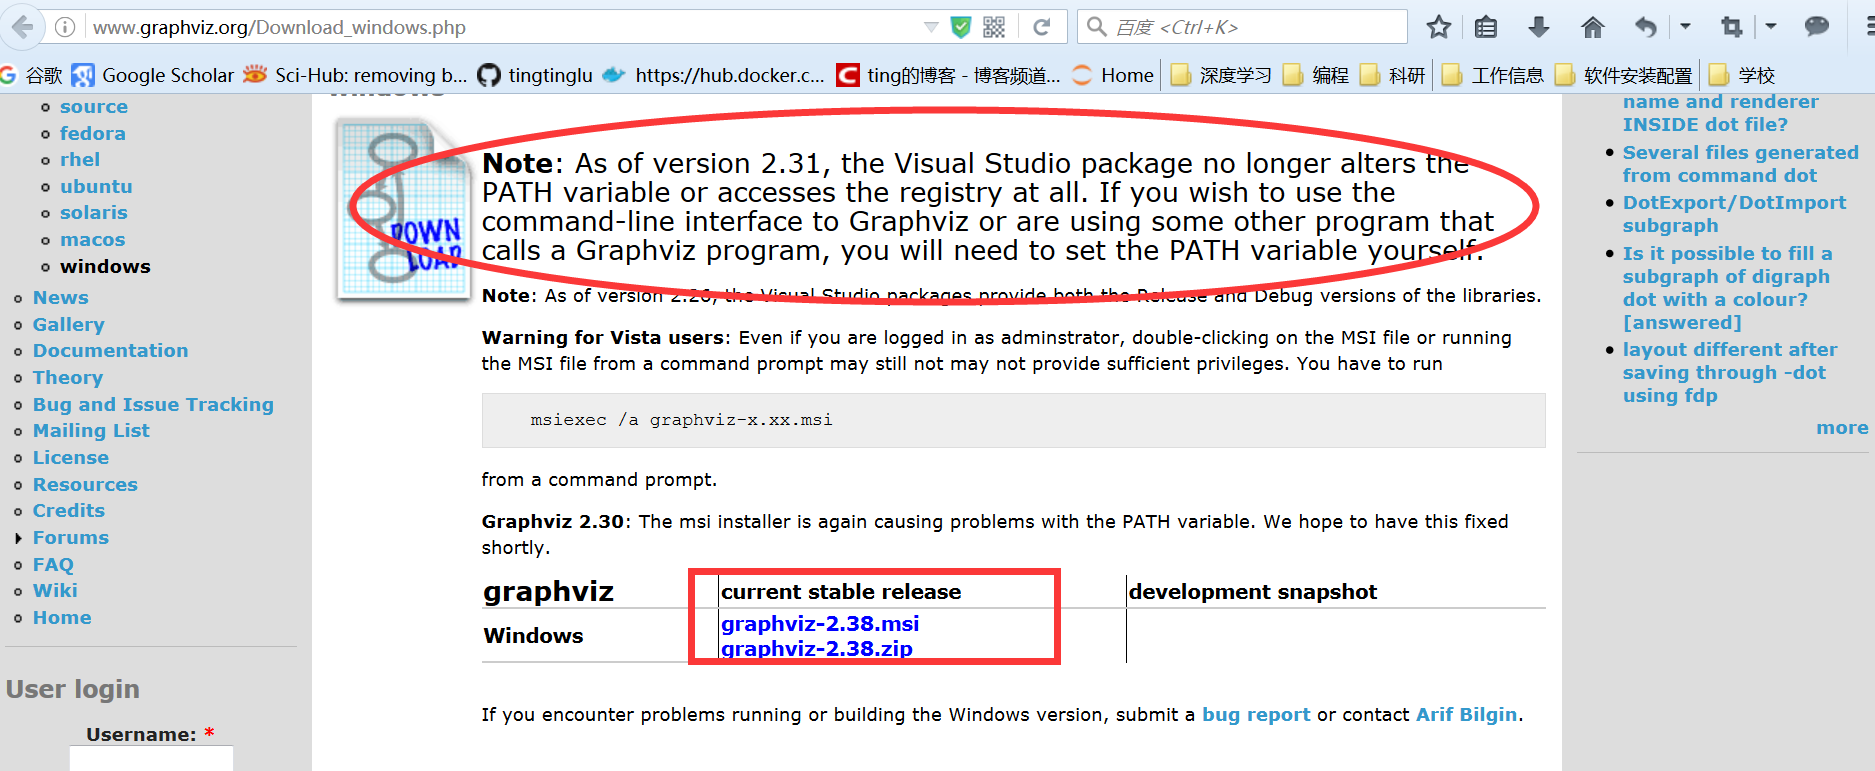This screenshot has height=771, width=1875.
Task: Open the ting的博客 bookmark
Action: click(949, 75)
